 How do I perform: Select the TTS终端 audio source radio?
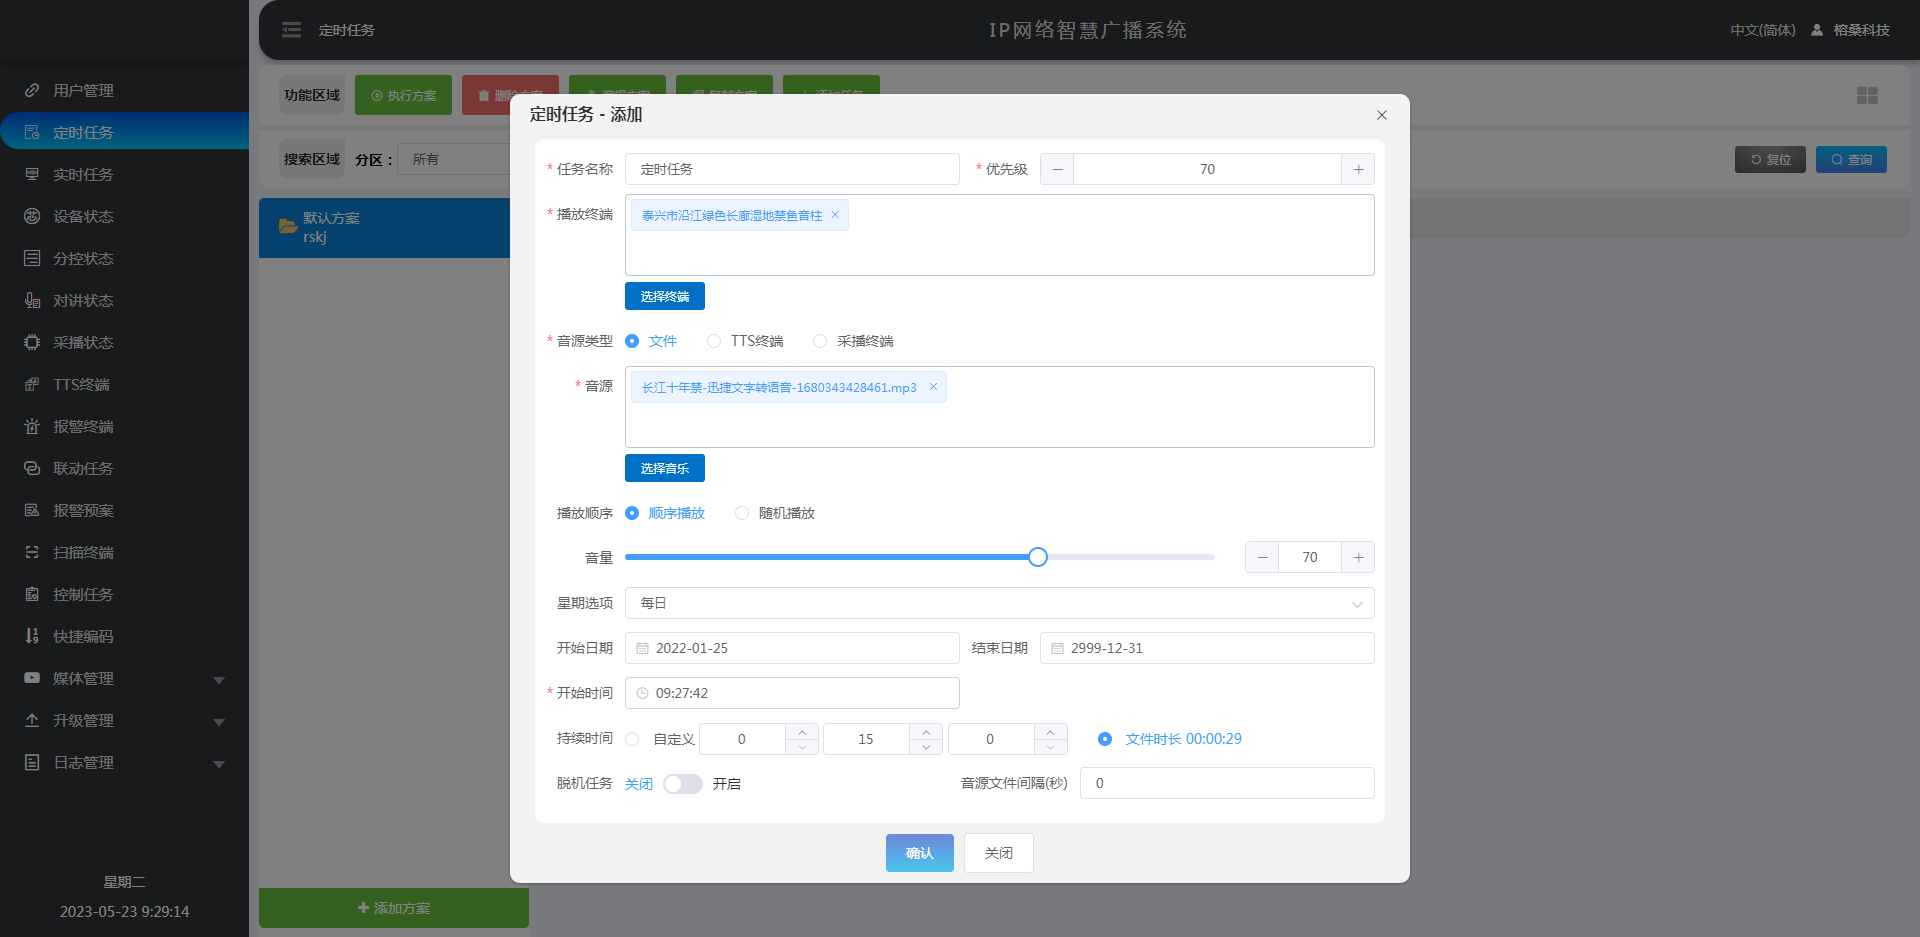tap(714, 341)
